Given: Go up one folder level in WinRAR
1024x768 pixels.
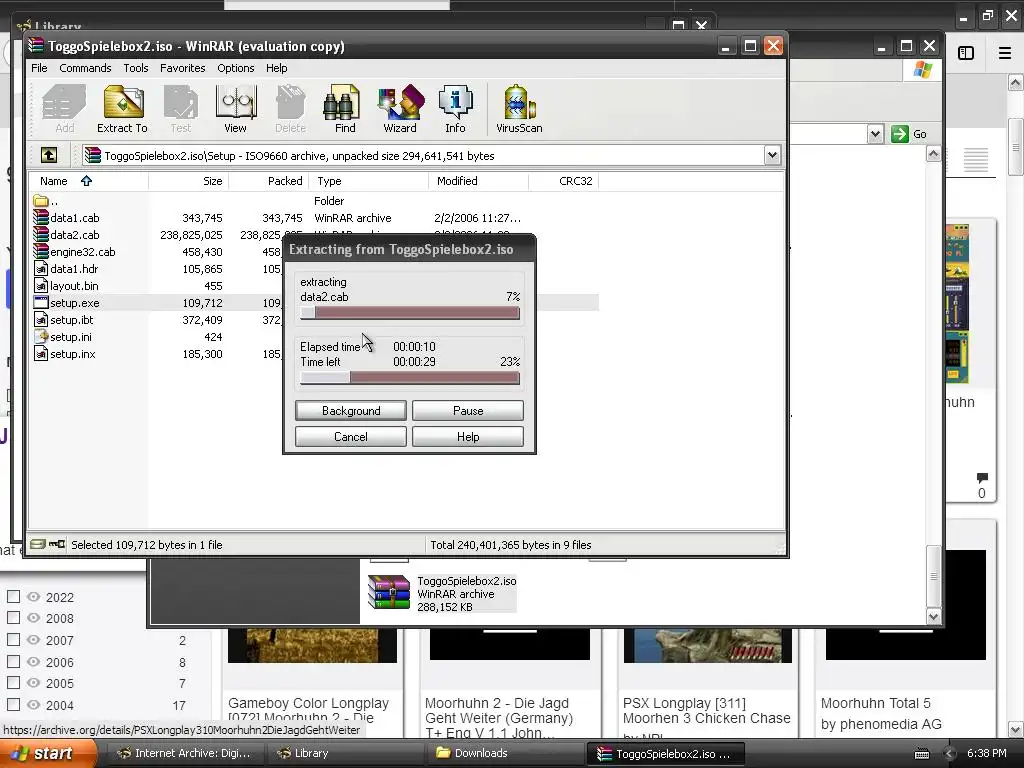Looking at the screenshot, I should [x=49, y=155].
